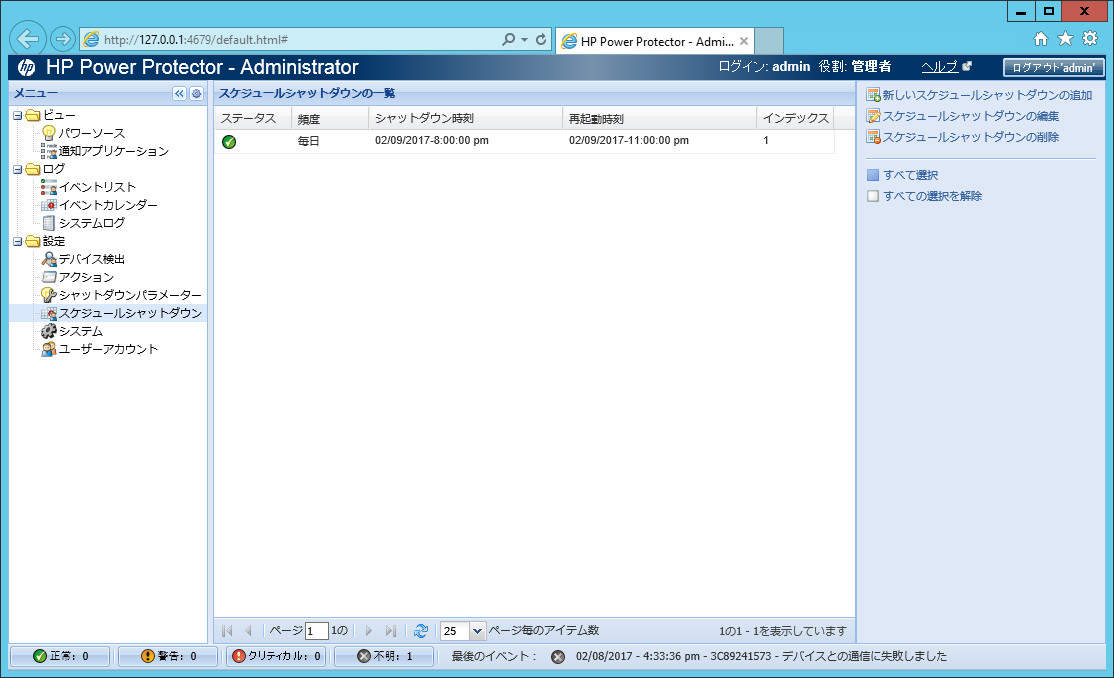Click the menu panel settings gear icon
Viewport: 1114px width, 678px height.
pos(197,93)
